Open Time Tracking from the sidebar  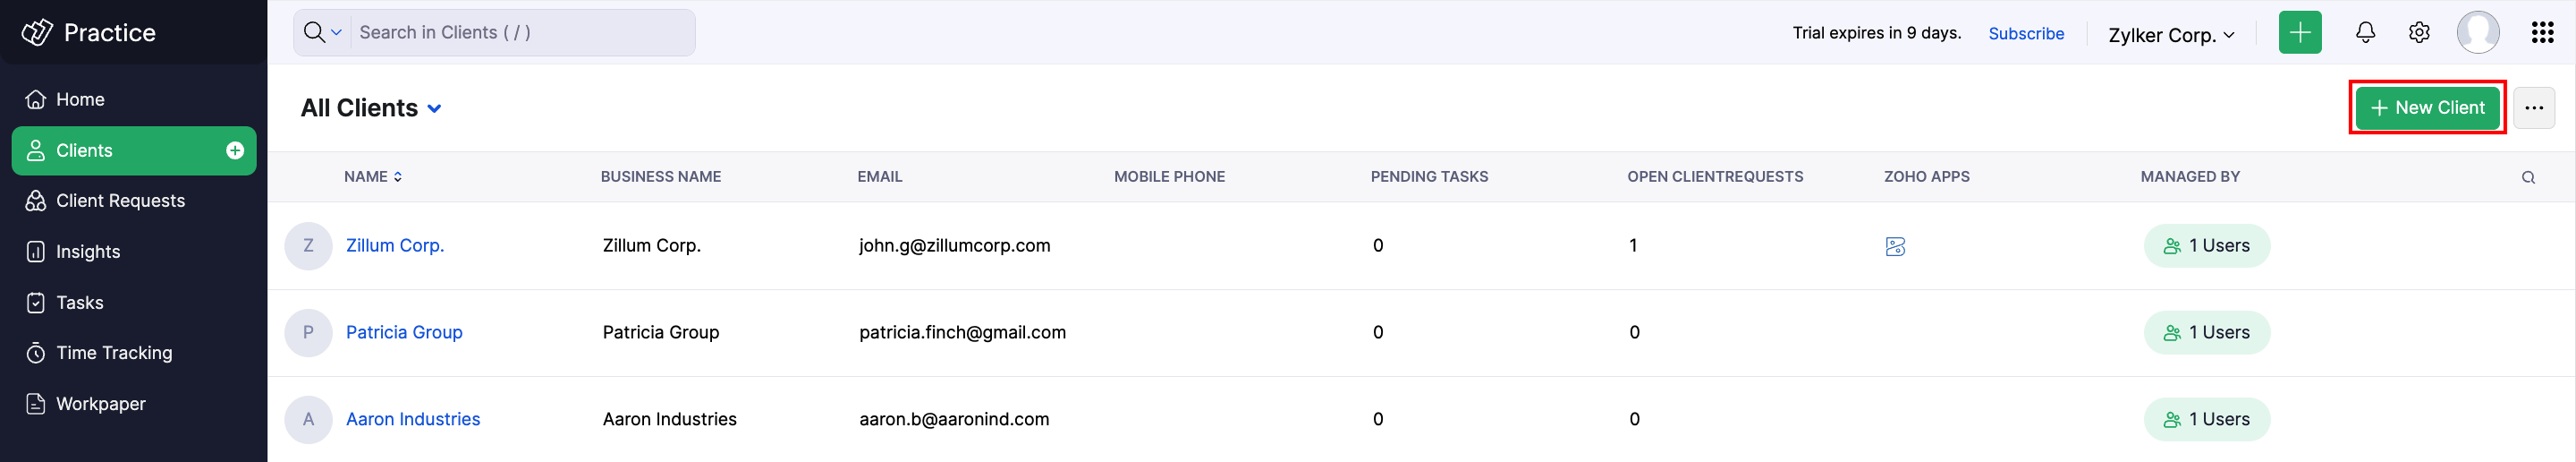tap(114, 353)
